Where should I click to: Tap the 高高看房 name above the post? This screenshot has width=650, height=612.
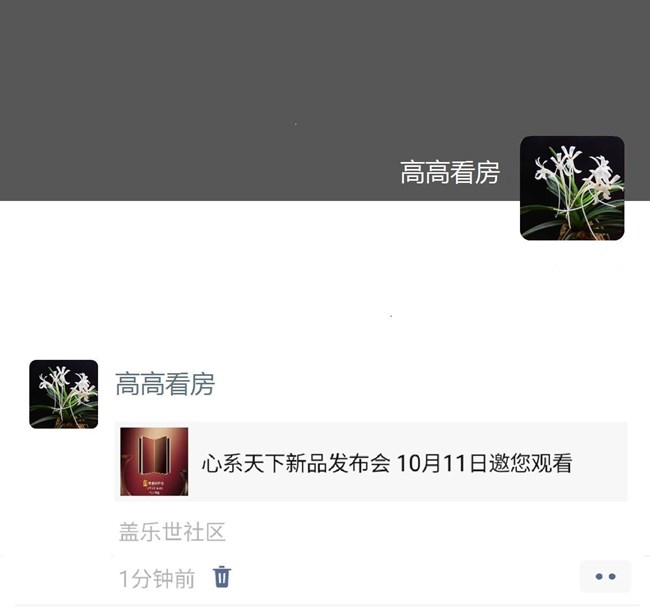point(165,384)
